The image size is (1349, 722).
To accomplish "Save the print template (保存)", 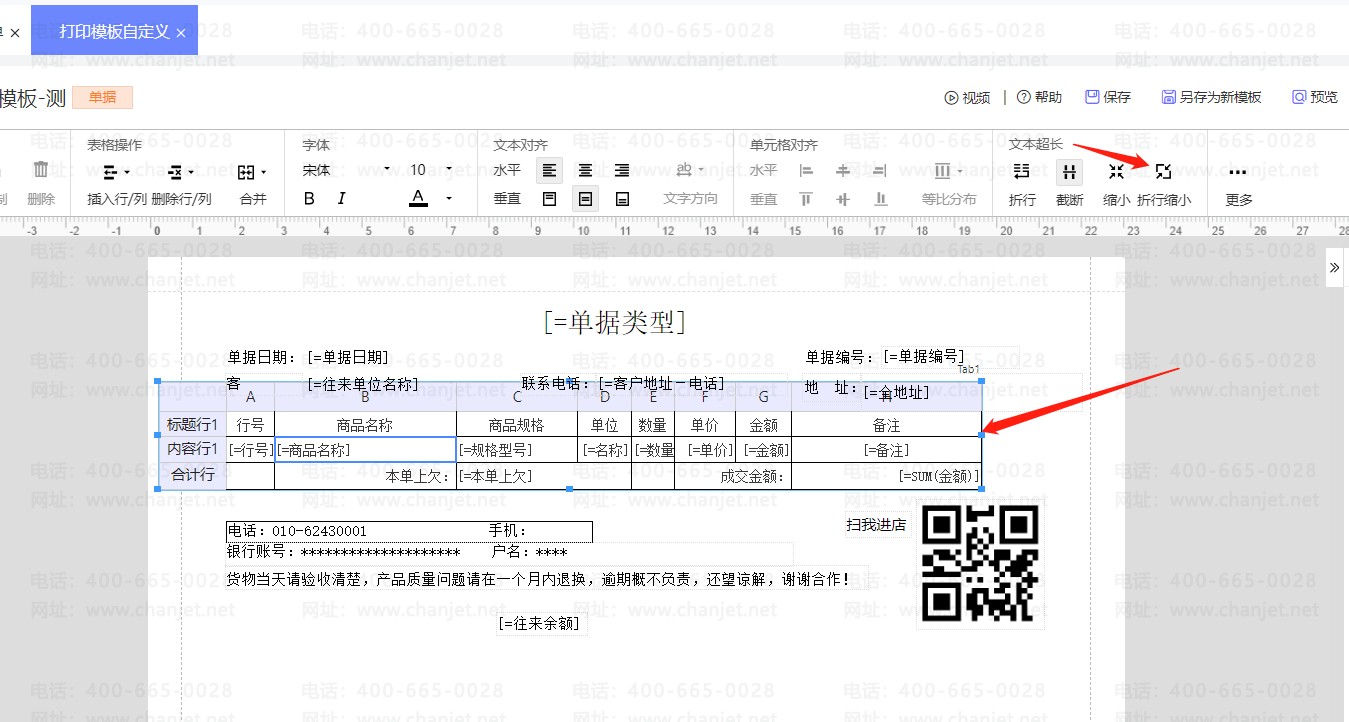I will tap(1108, 97).
